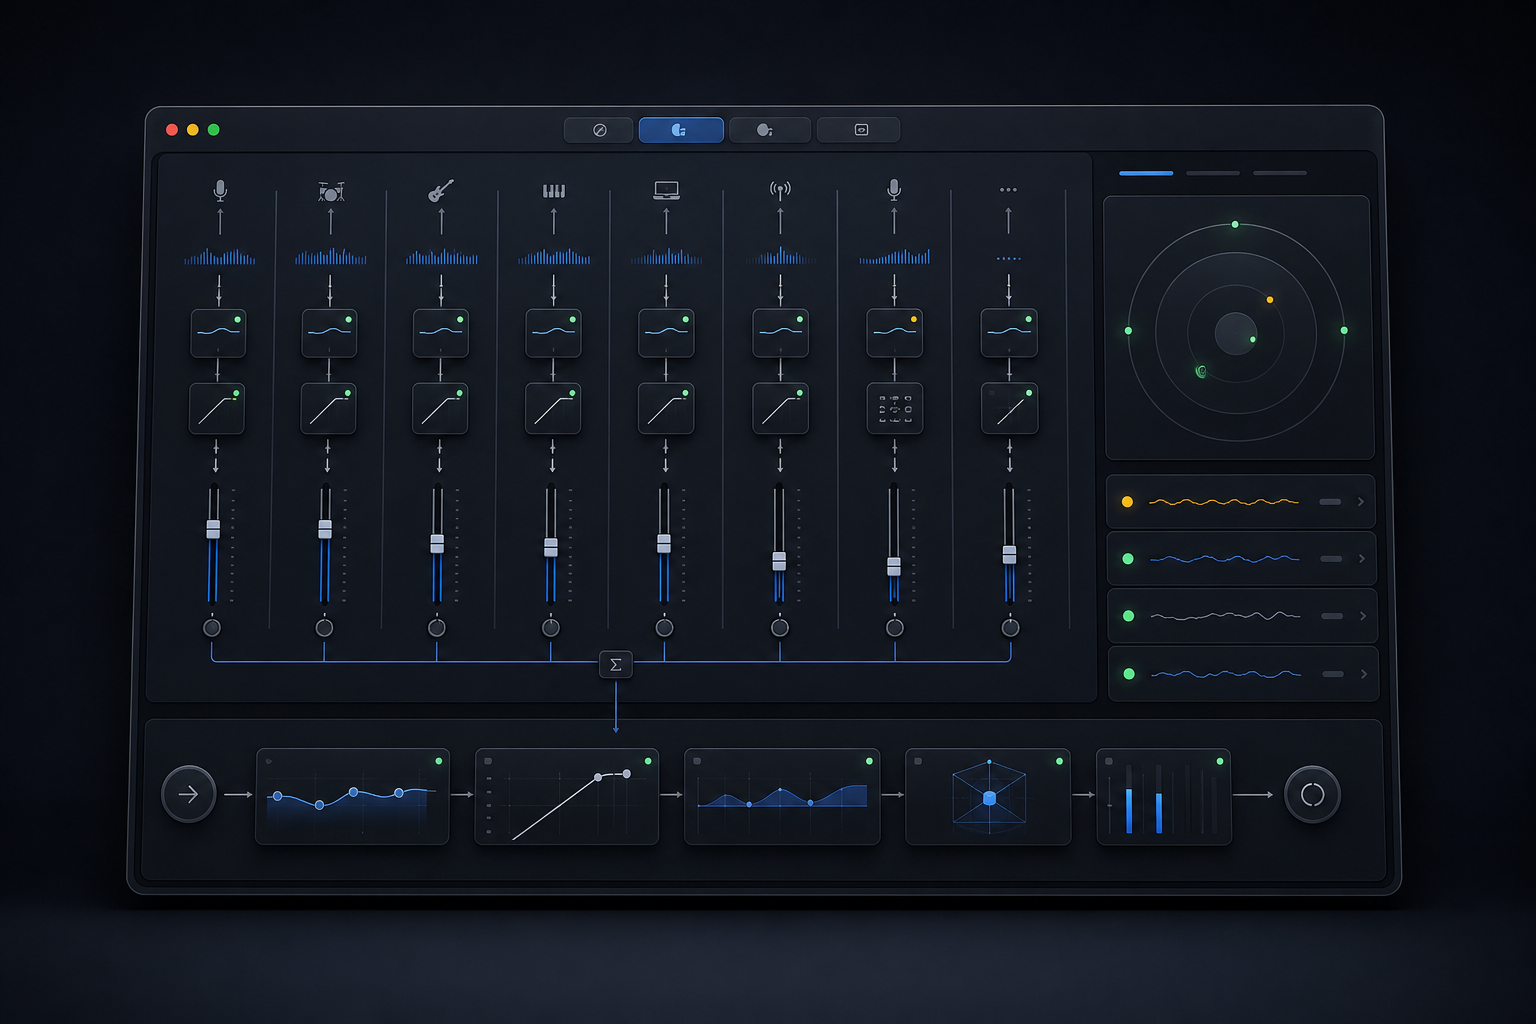Image resolution: width=1536 pixels, height=1024 pixels.
Task: Switch to the middle gray side panel tab
Action: pyautogui.click(x=1213, y=173)
